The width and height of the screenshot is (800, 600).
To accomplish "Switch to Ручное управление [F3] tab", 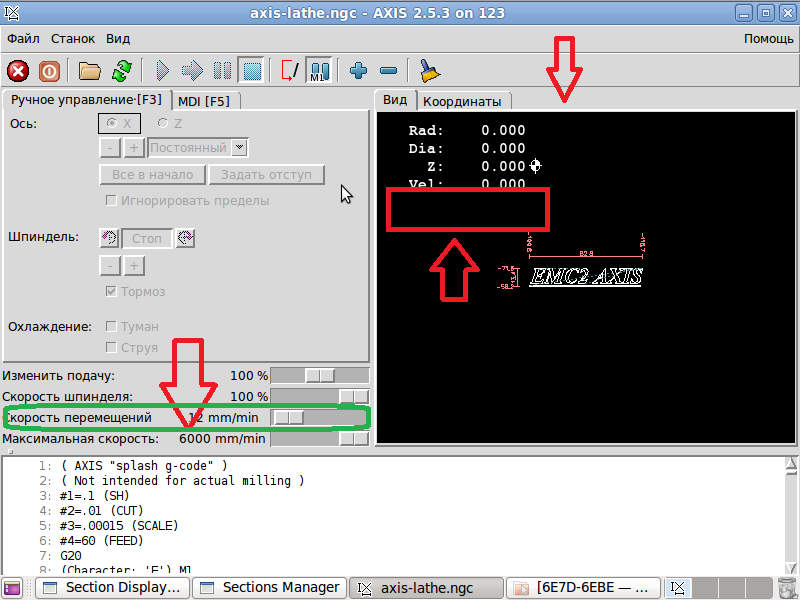I will tap(86, 100).
